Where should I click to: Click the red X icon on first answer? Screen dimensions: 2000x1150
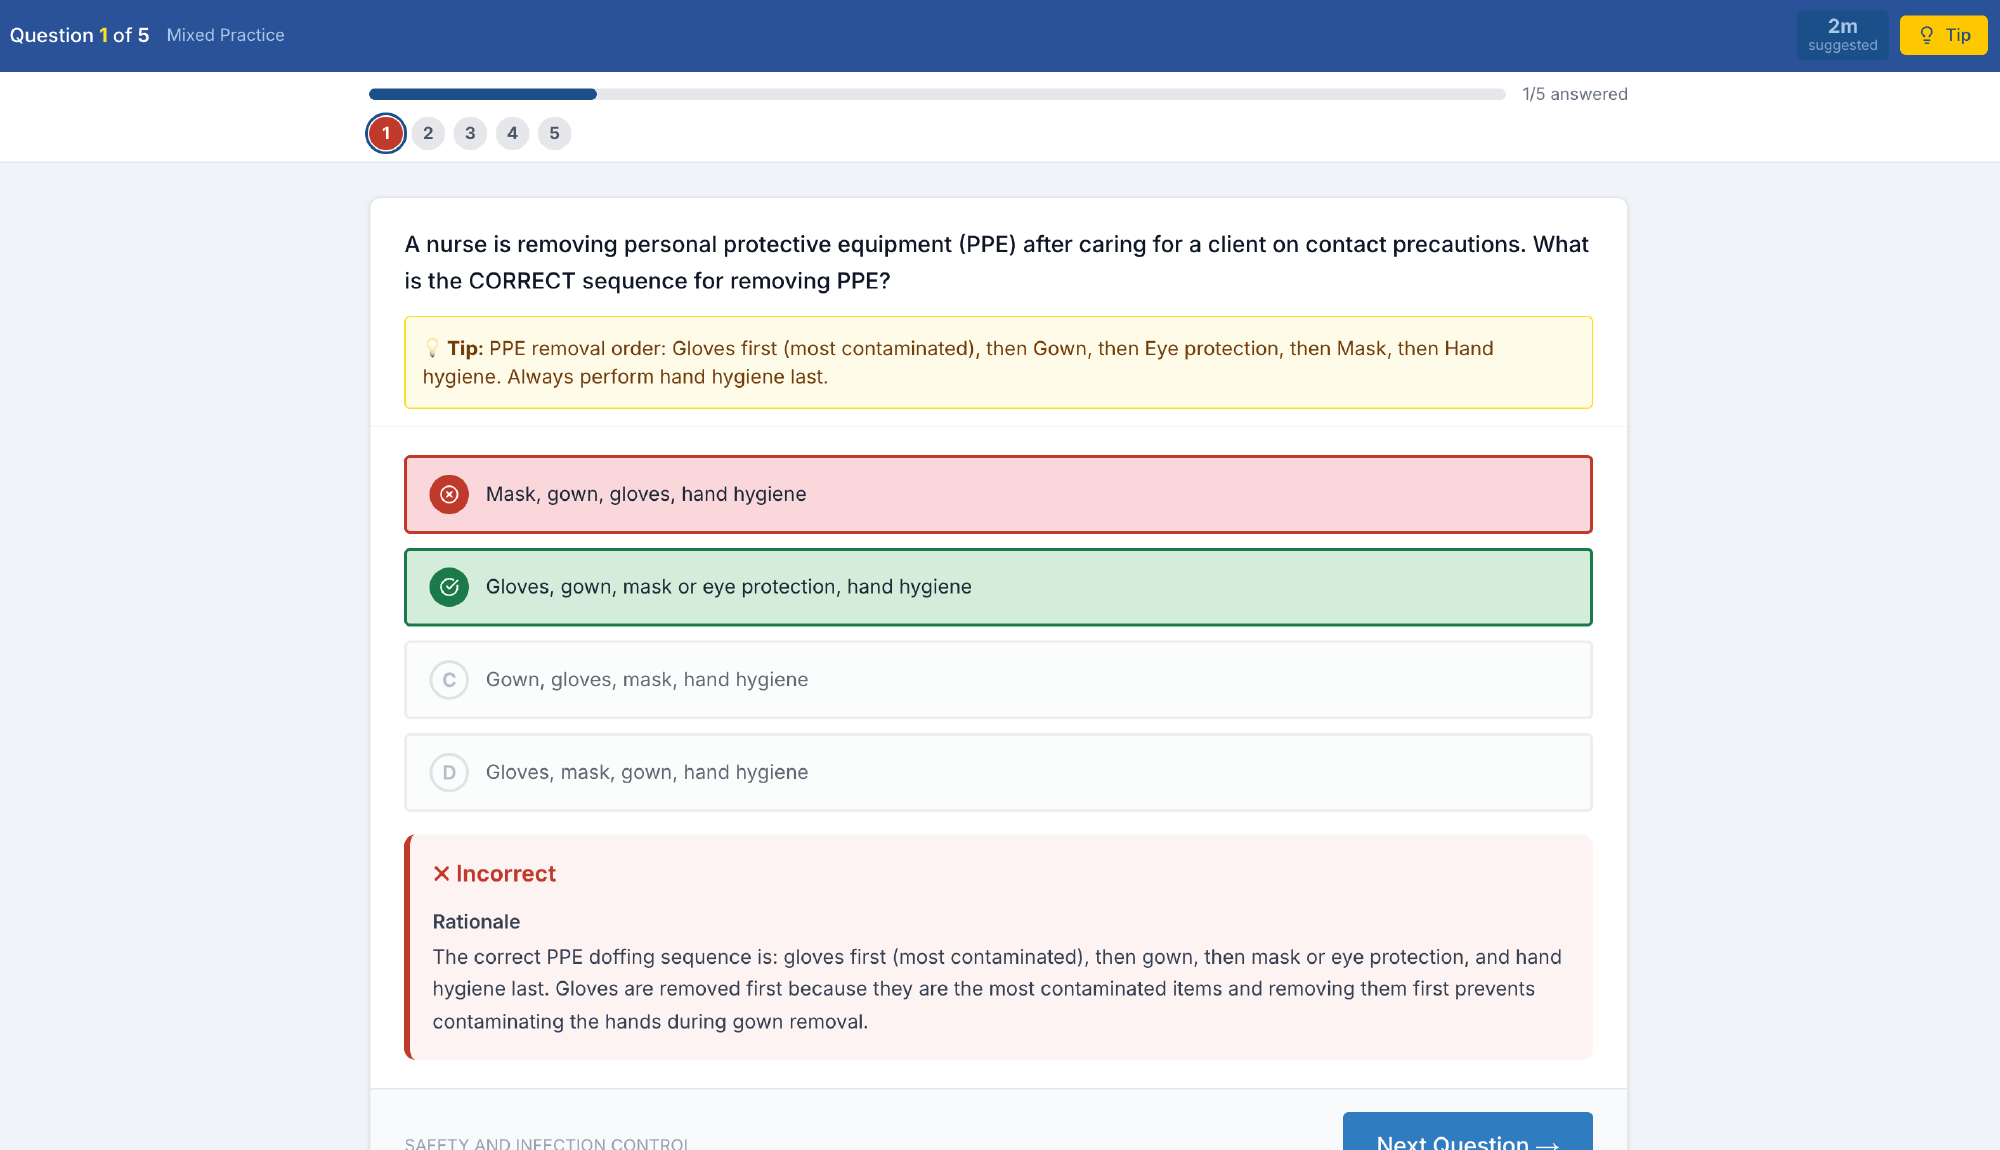pyautogui.click(x=449, y=494)
